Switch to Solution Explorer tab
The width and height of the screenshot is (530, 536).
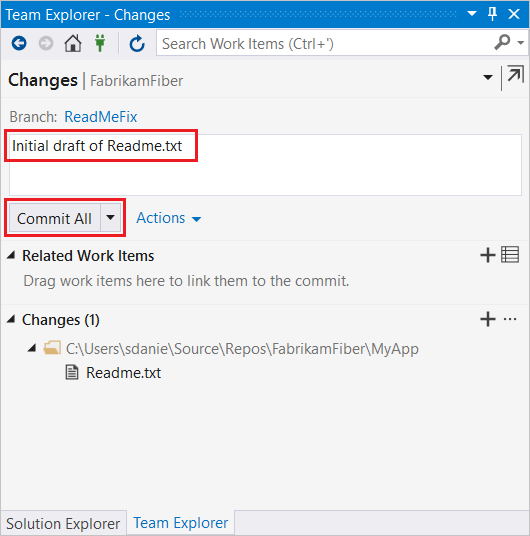point(63,523)
